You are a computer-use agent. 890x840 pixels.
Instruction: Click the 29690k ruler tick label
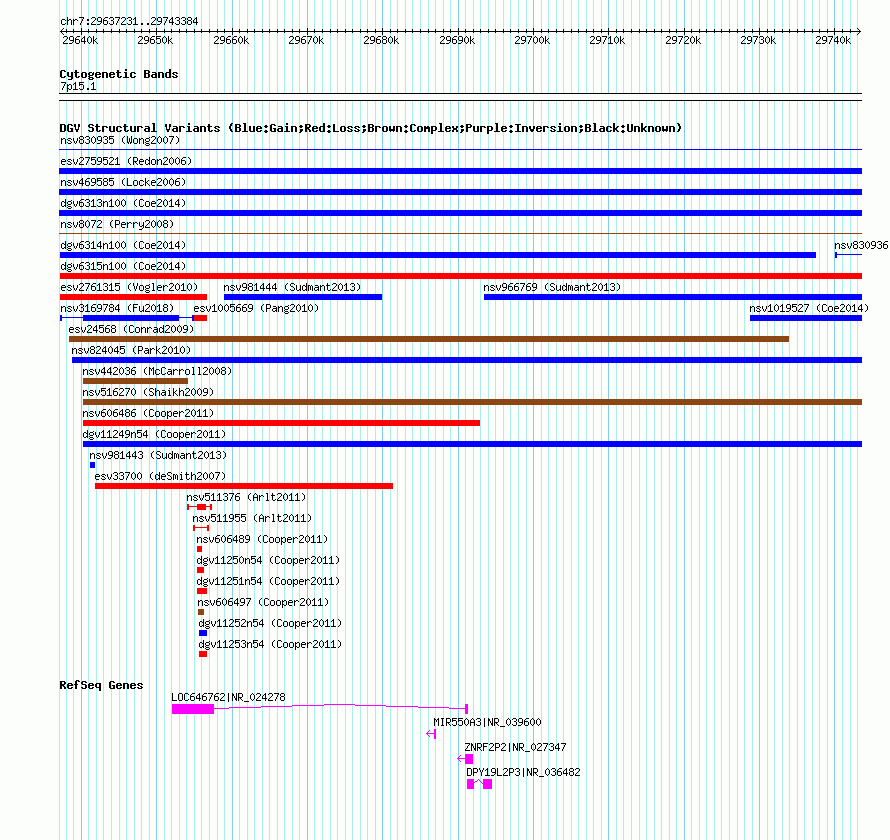[457, 40]
